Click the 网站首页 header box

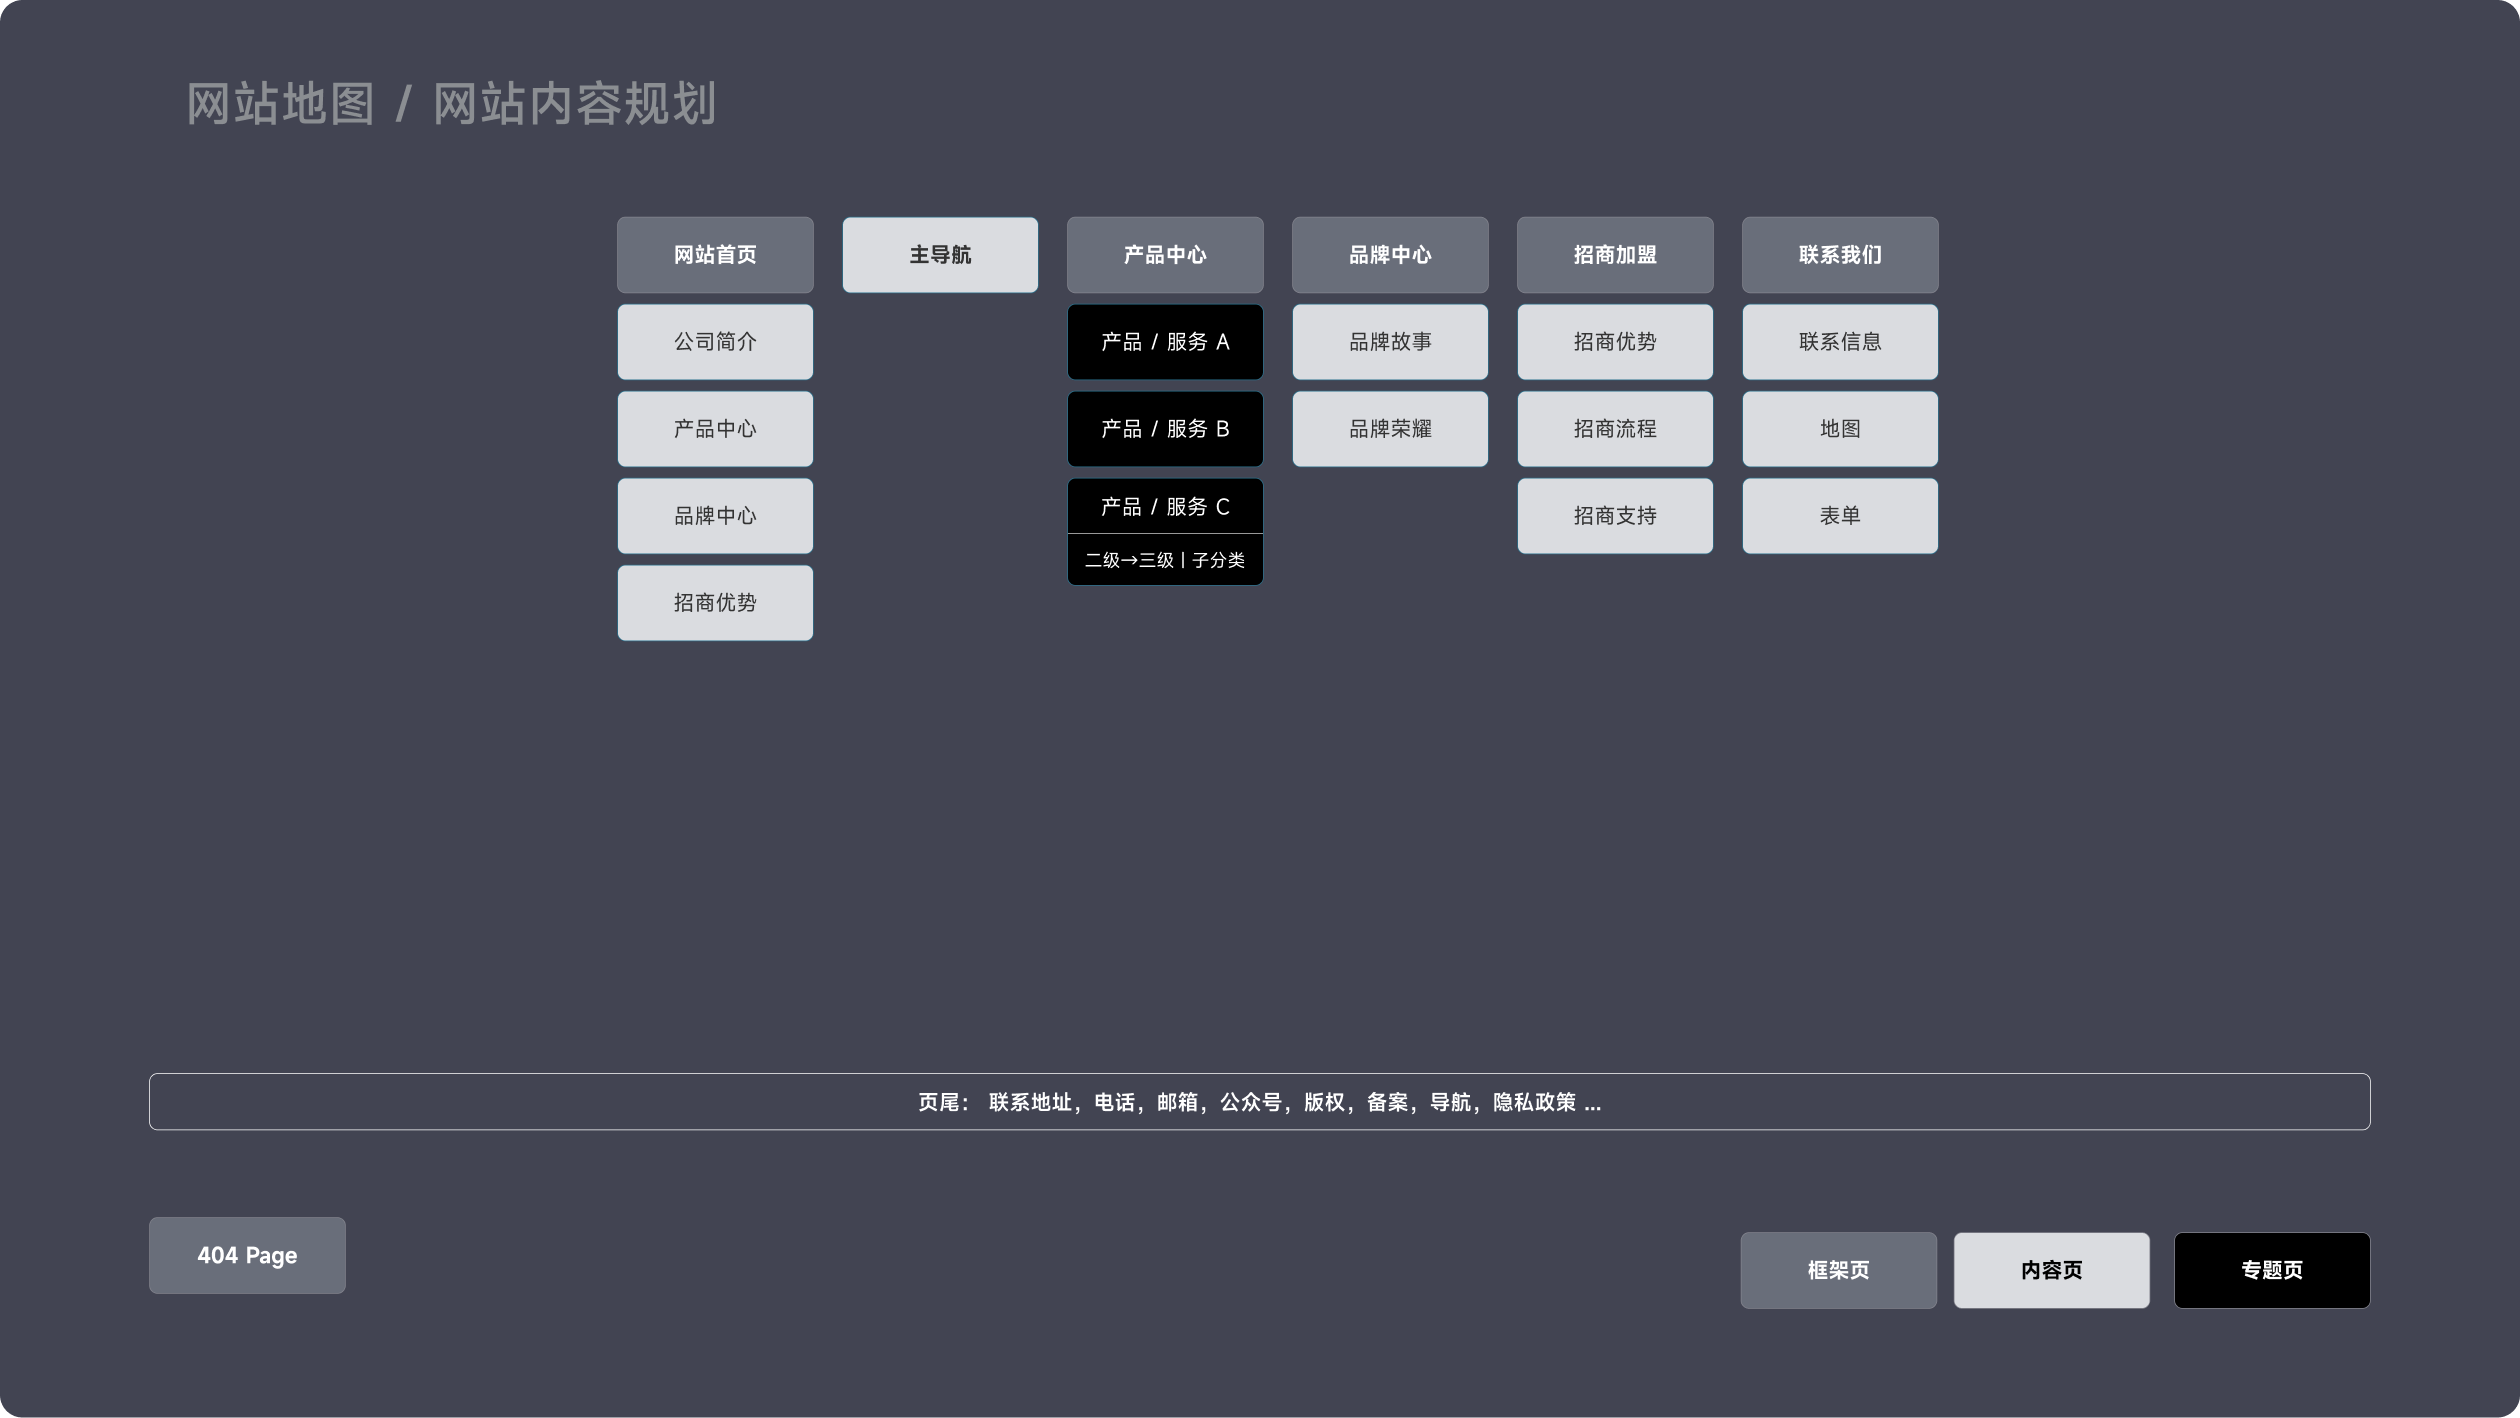click(x=715, y=255)
